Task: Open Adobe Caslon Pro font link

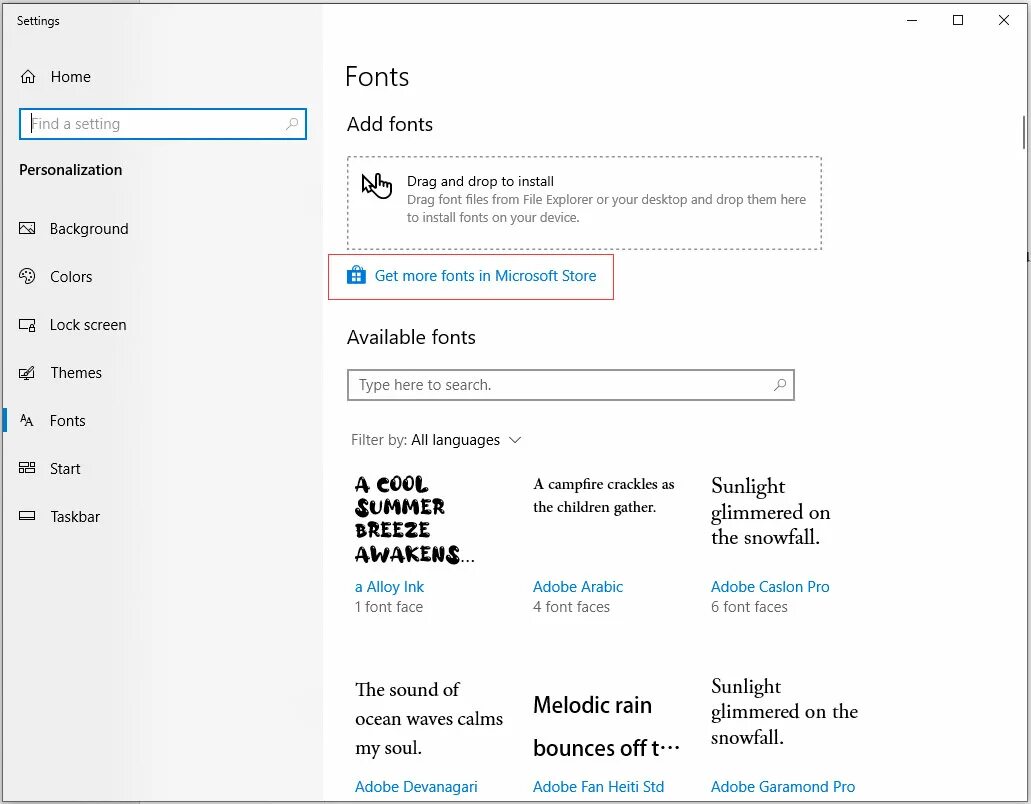Action: [x=770, y=586]
